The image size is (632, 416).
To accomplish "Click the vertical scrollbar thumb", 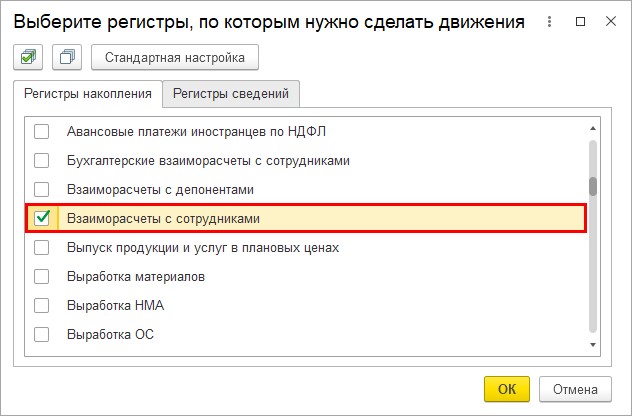I will click(x=592, y=187).
